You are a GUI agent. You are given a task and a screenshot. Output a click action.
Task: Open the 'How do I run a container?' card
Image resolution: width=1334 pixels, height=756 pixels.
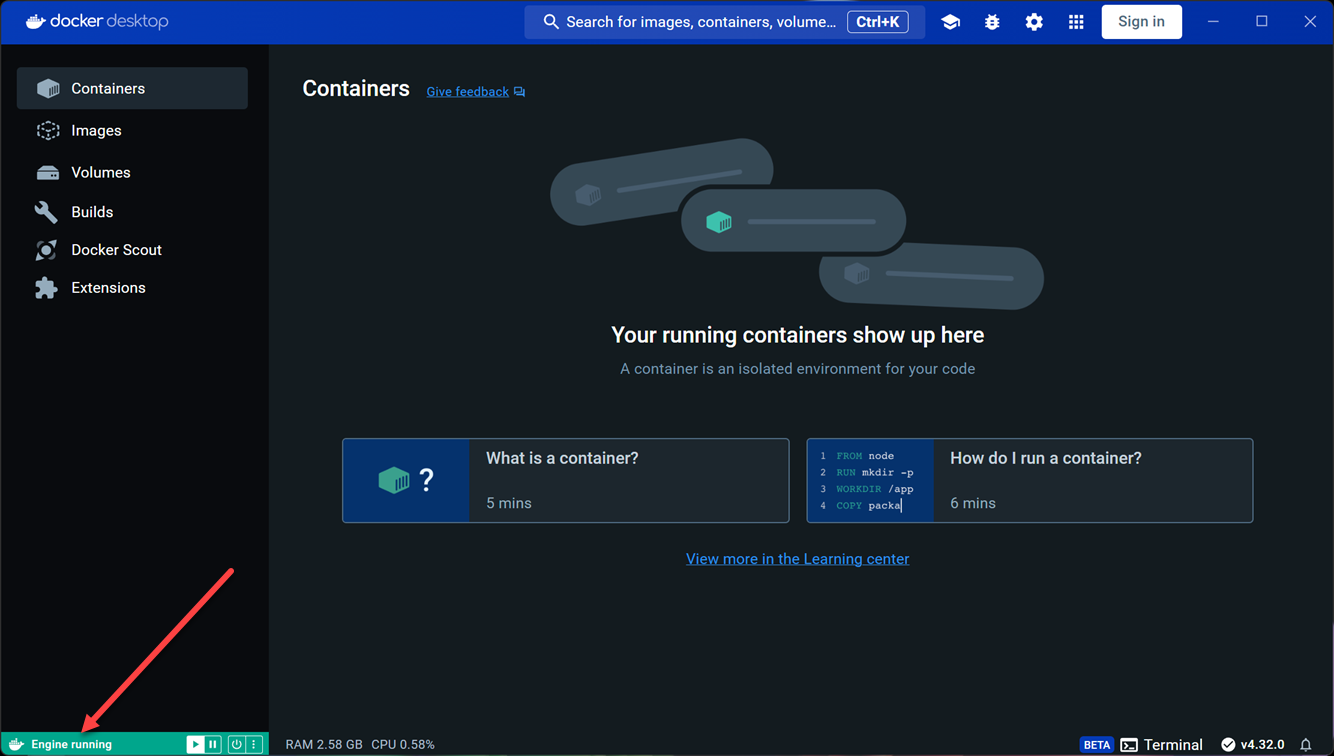click(1030, 480)
